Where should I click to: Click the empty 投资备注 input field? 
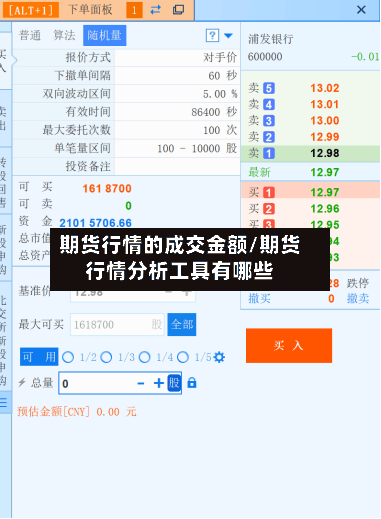pos(176,166)
